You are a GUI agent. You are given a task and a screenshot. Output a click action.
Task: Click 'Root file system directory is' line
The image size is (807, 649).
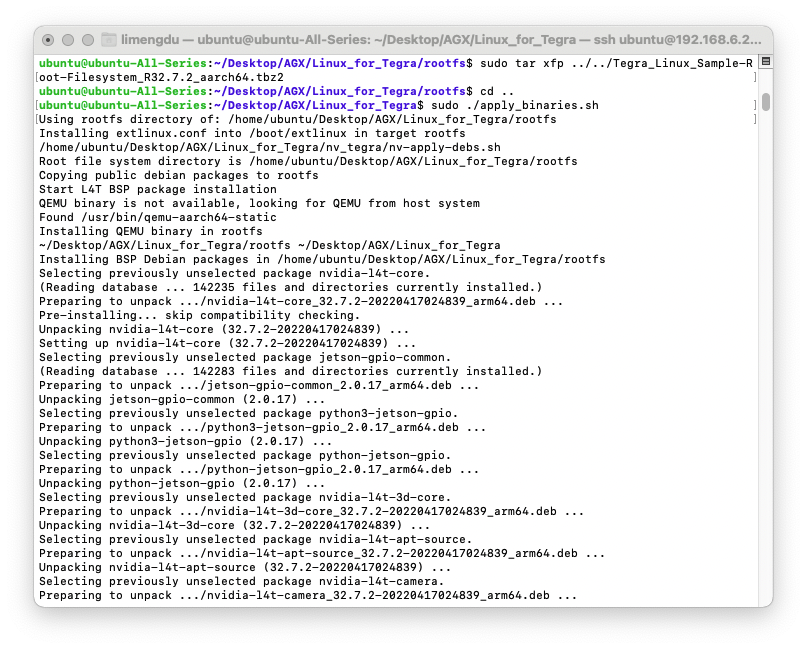308,161
